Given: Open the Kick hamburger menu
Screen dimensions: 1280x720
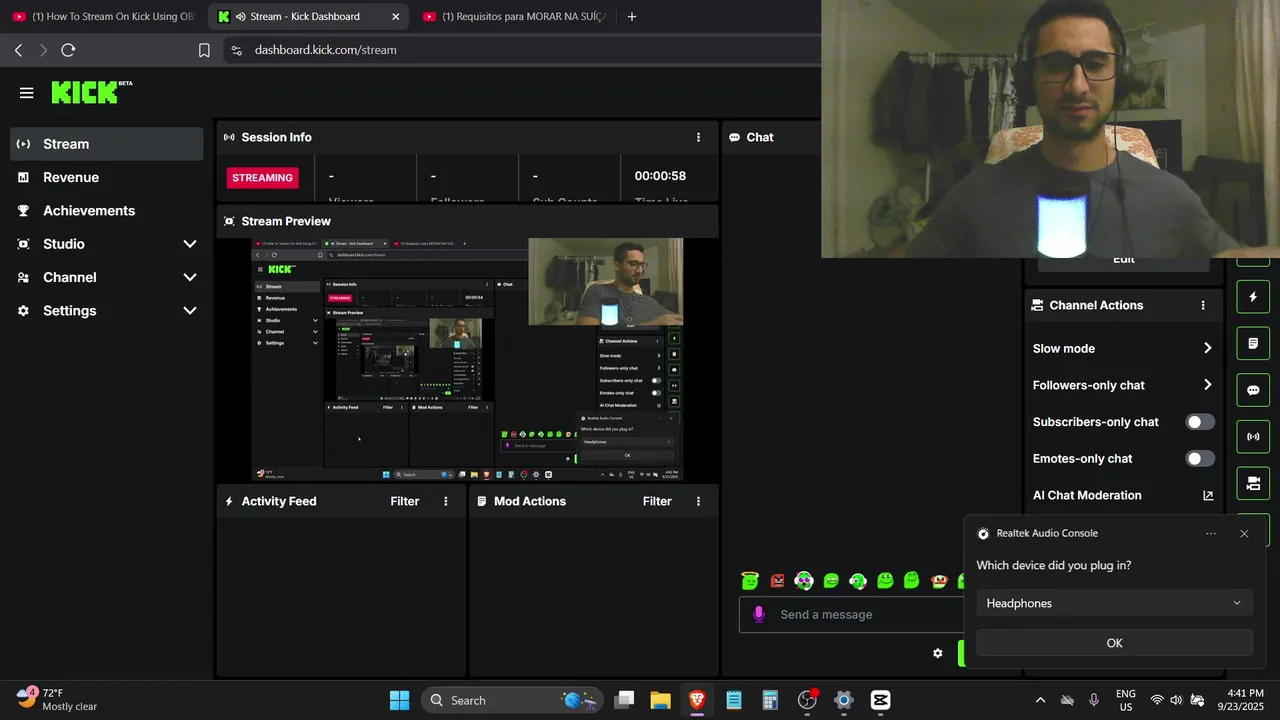Looking at the screenshot, I should pos(27,93).
